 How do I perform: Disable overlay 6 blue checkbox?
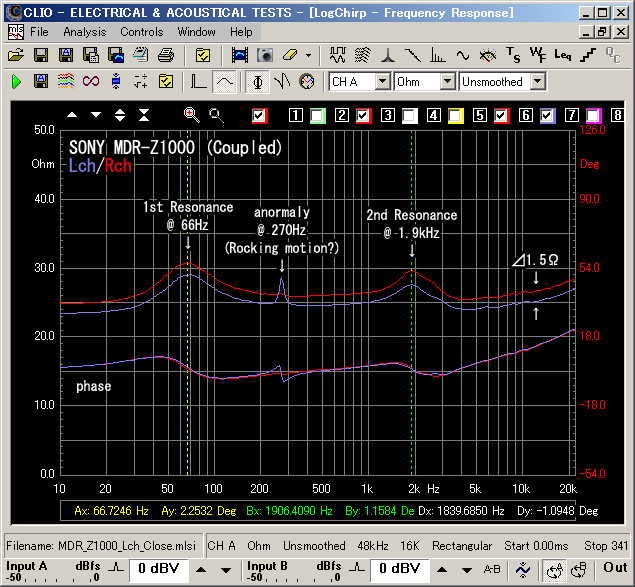click(548, 116)
